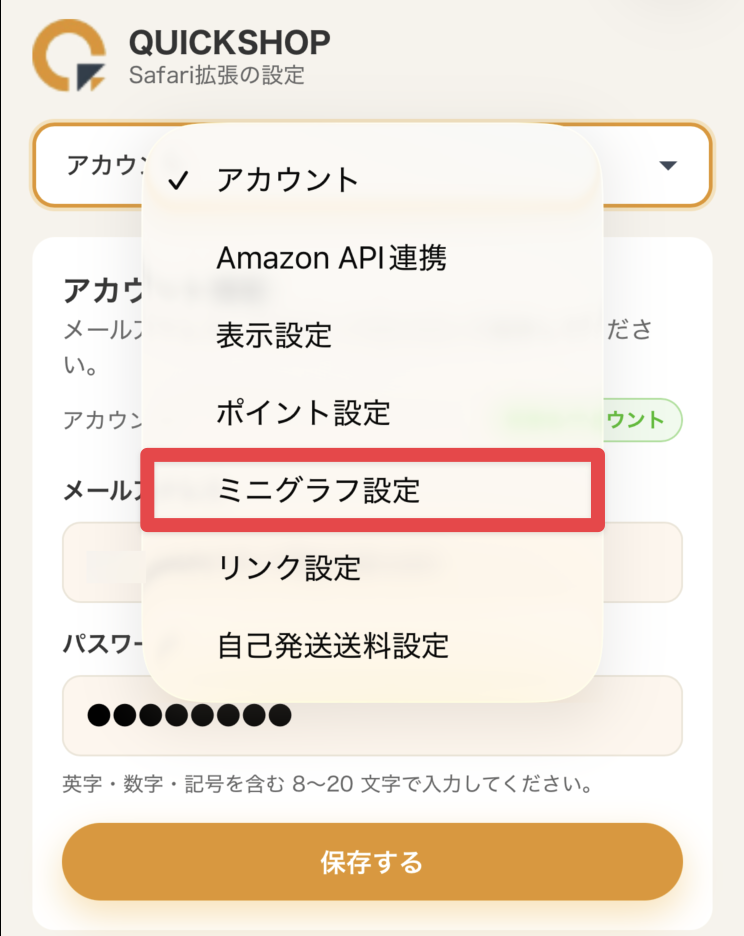Screen dimensions: 744x936
Task: Click the QUICKSHOP logo icon
Action: 68,55
